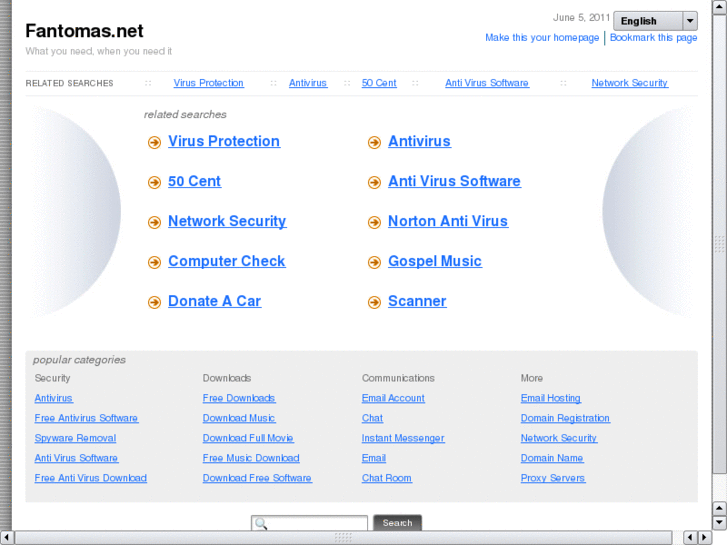This screenshot has width=727, height=545.
Task: Click the horizontal scrollbar at the bottom
Action: click(x=343, y=538)
